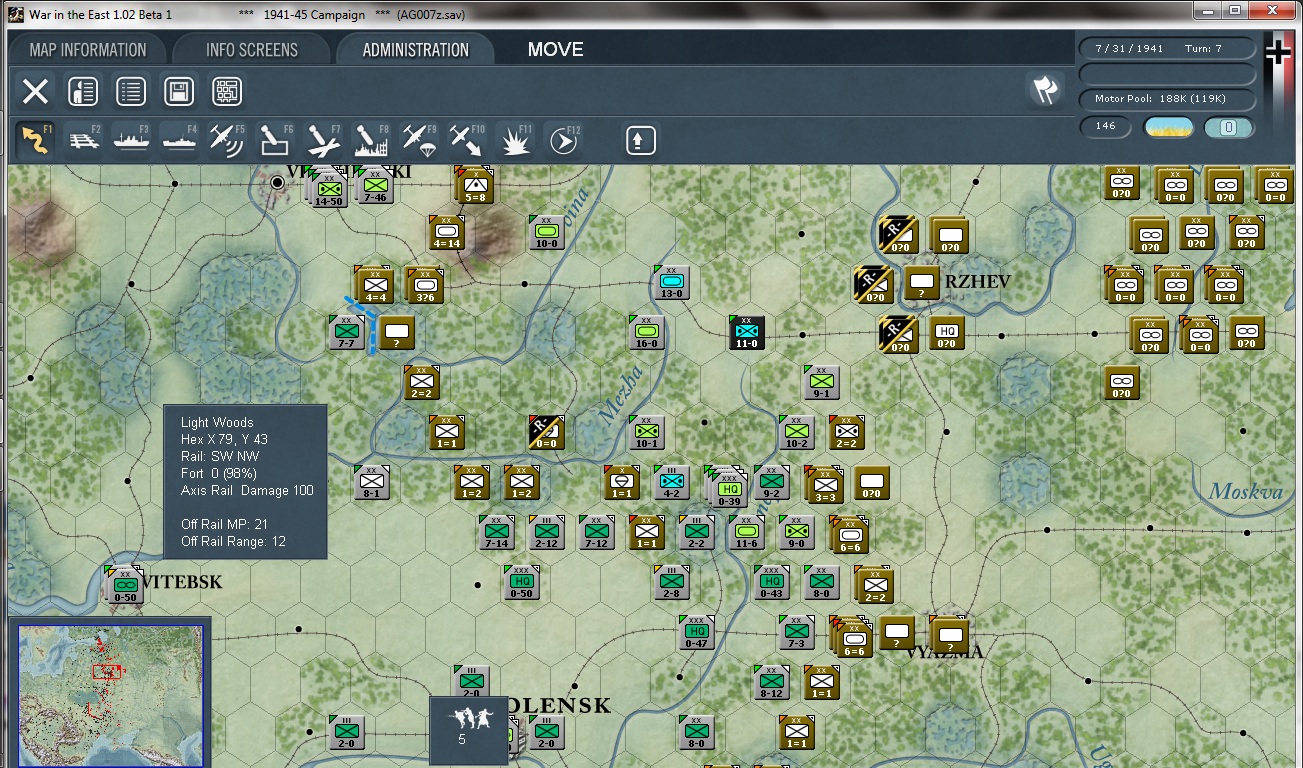
Task: Choose the F7 bomb airfield icon
Action: pos(323,140)
